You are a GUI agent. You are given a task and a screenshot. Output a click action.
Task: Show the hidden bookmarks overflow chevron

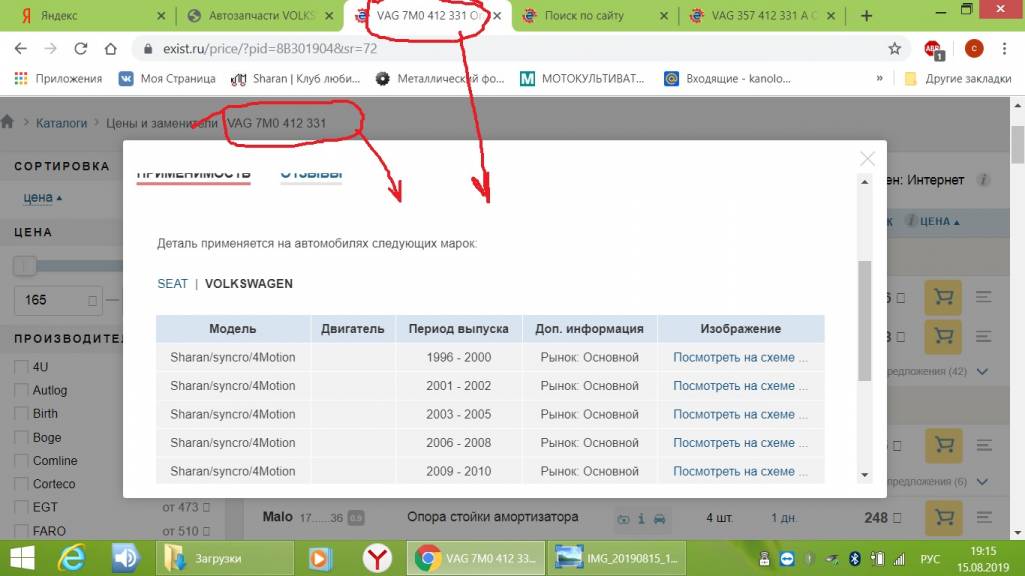[x=879, y=79]
